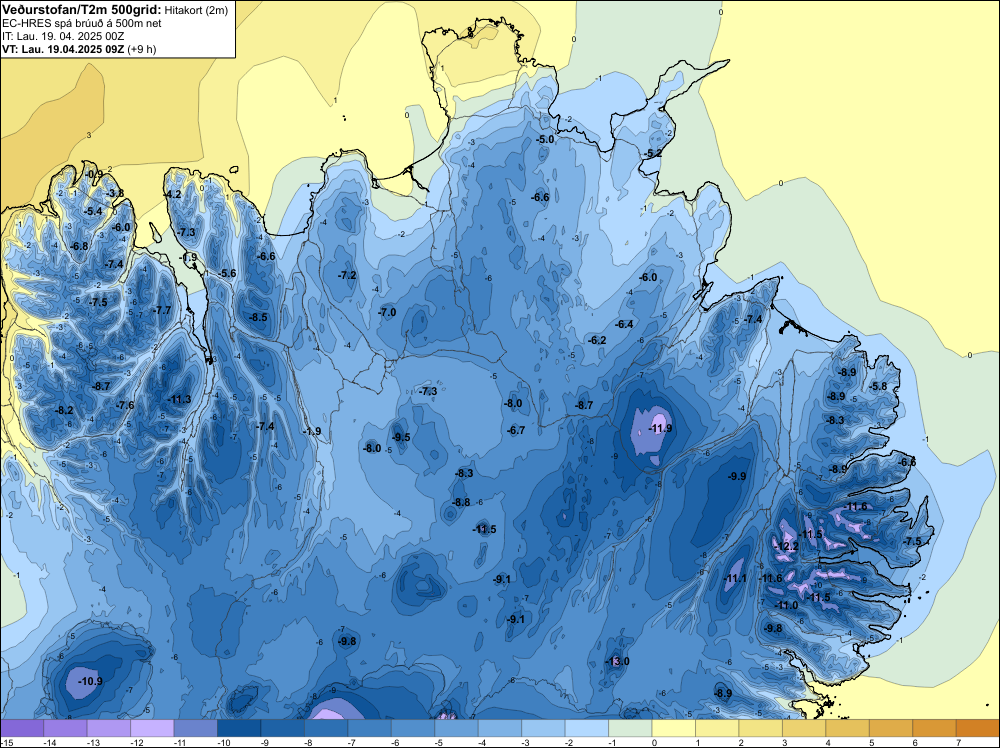The image size is (1000, 748).
Task: Click the title 'Veðurstofan/T2m 500grid: Hitakort (2m)'
Action: [115, 9]
